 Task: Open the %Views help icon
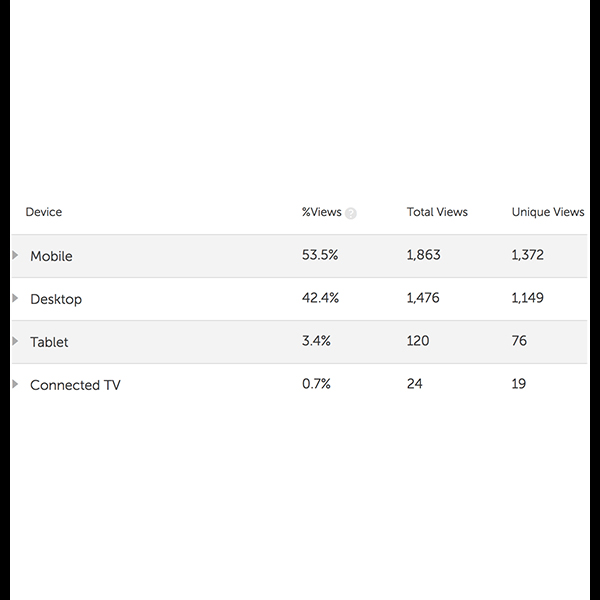(351, 213)
